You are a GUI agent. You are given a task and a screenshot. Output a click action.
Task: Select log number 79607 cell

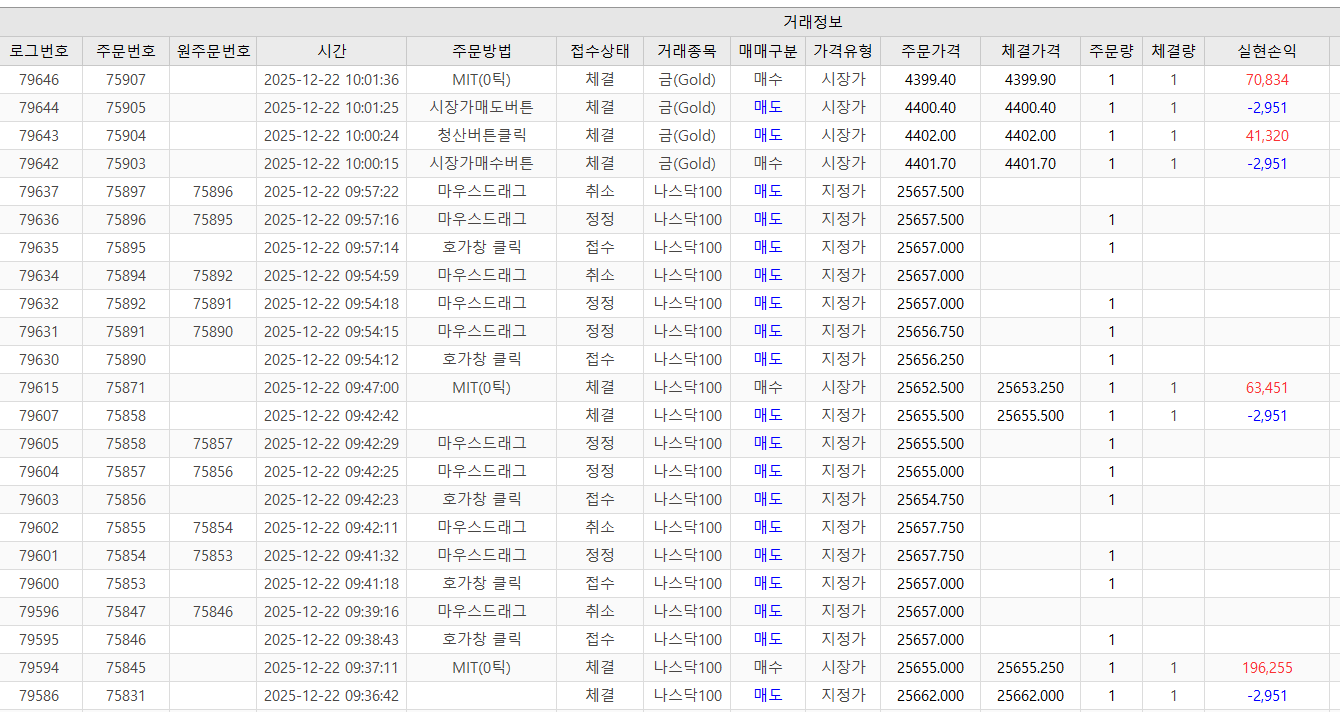point(39,416)
